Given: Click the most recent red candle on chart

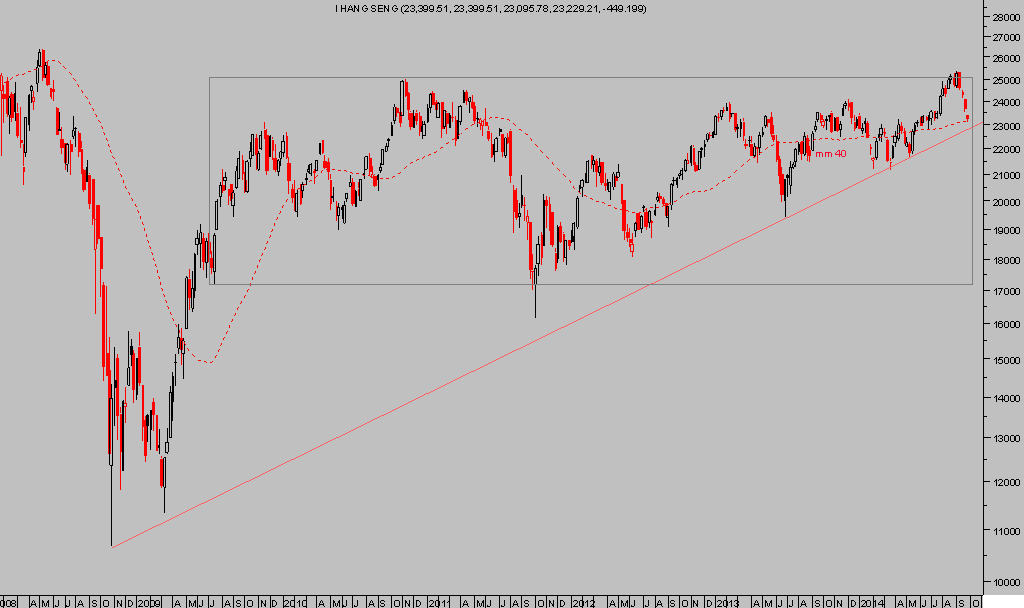Looking at the screenshot, I should click(x=967, y=116).
